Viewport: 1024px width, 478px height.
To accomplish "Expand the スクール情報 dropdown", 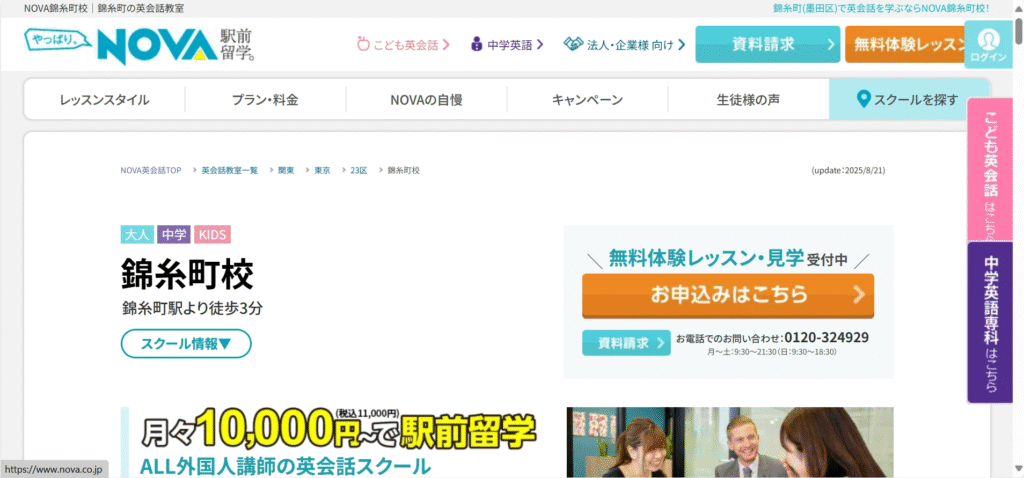I will point(186,344).
